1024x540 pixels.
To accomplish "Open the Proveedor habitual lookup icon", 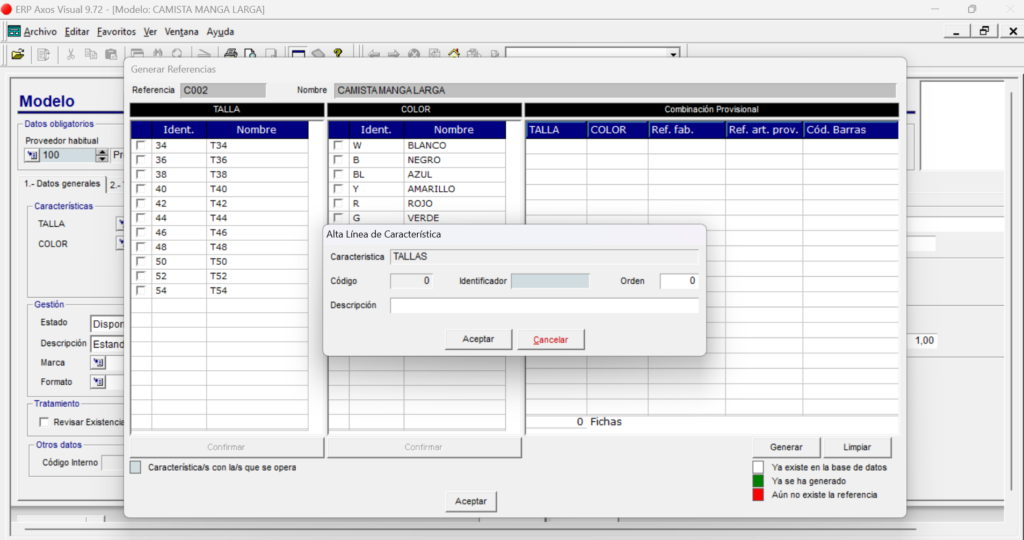I will (x=32, y=155).
